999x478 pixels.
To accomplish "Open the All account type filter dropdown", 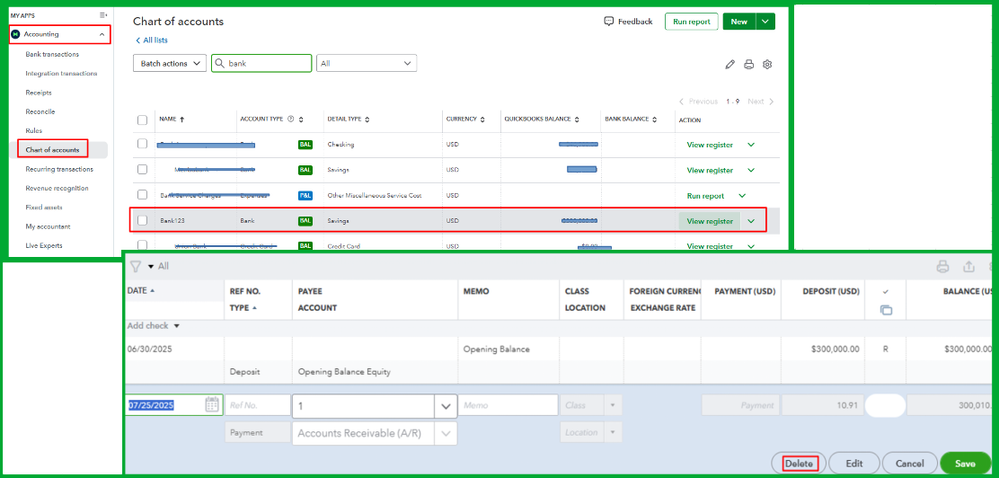I will [x=366, y=63].
